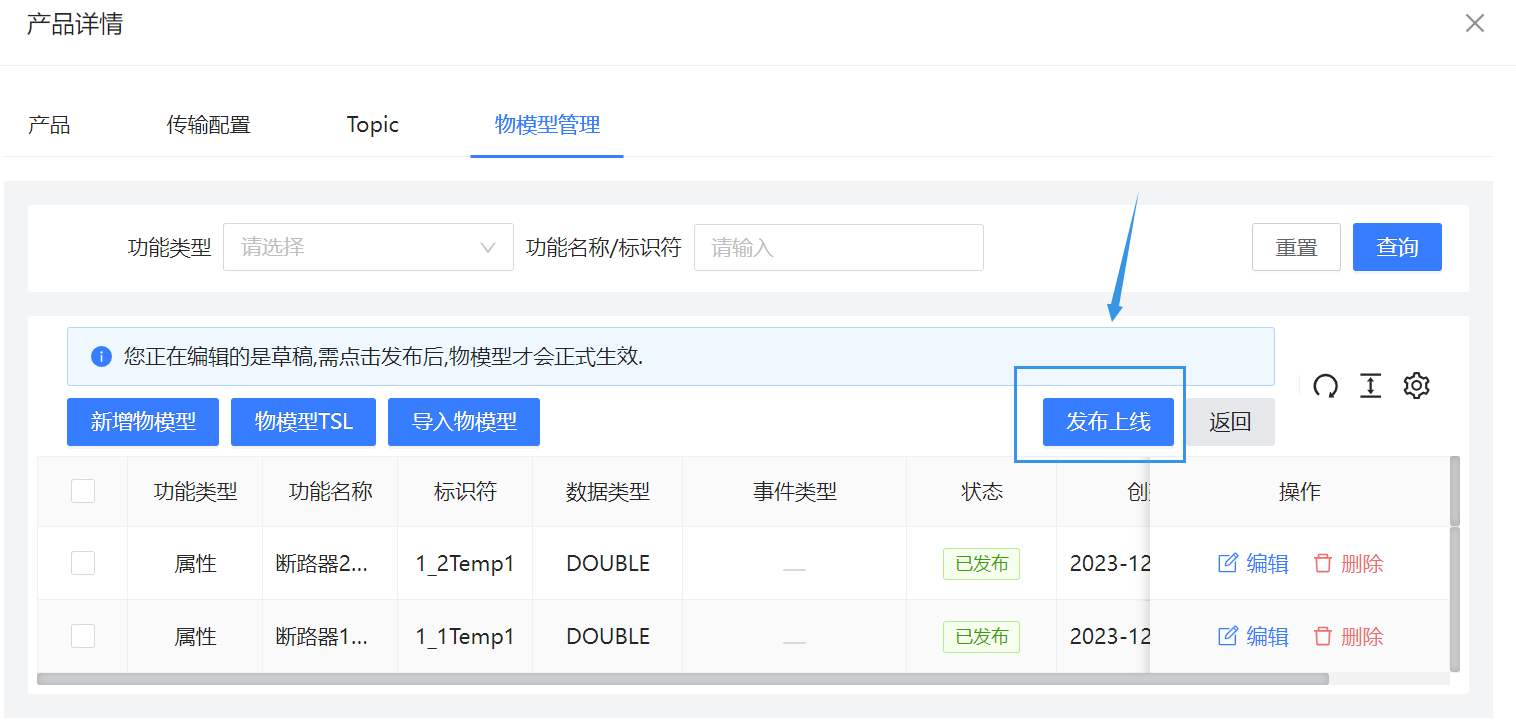Screen dimensions: 1516x724
Task: Click delete icon for 1_1Temp1 row
Action: tap(1323, 637)
